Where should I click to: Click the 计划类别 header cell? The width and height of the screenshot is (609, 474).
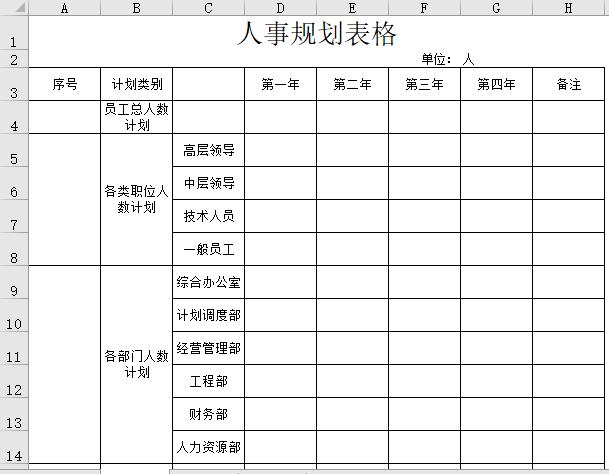pos(136,85)
